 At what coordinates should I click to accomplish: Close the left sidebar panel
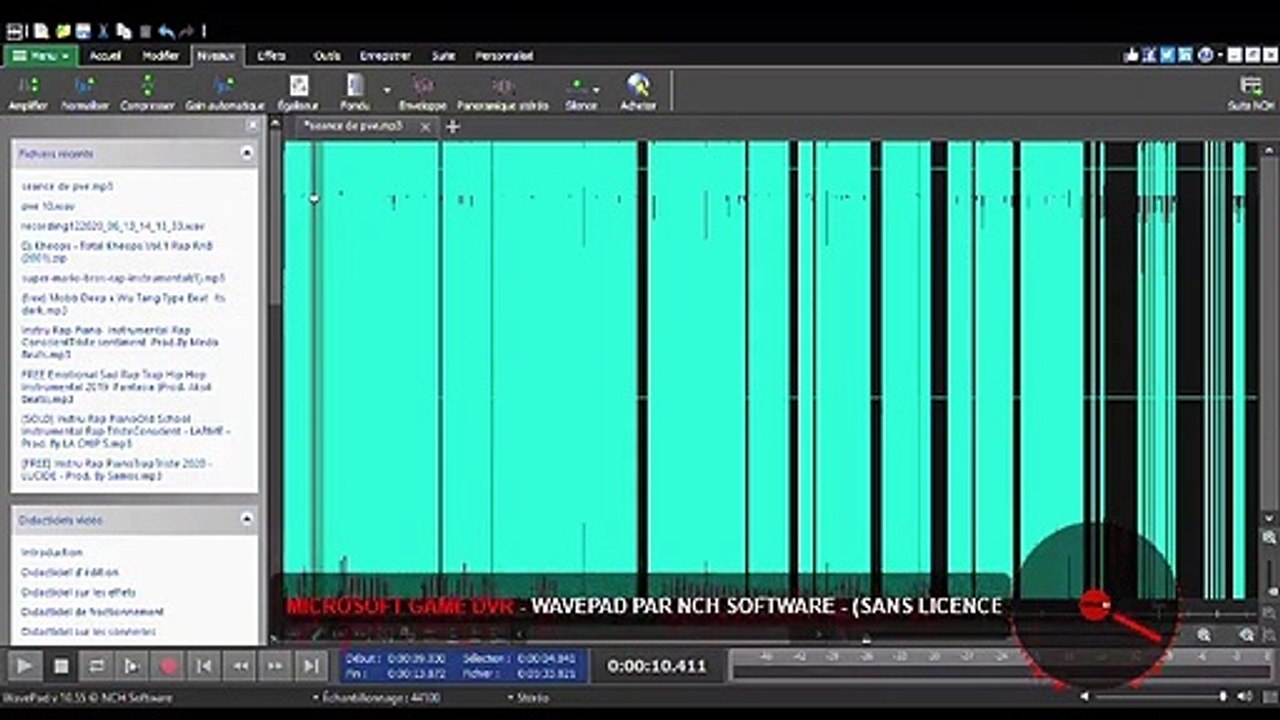coord(252,125)
